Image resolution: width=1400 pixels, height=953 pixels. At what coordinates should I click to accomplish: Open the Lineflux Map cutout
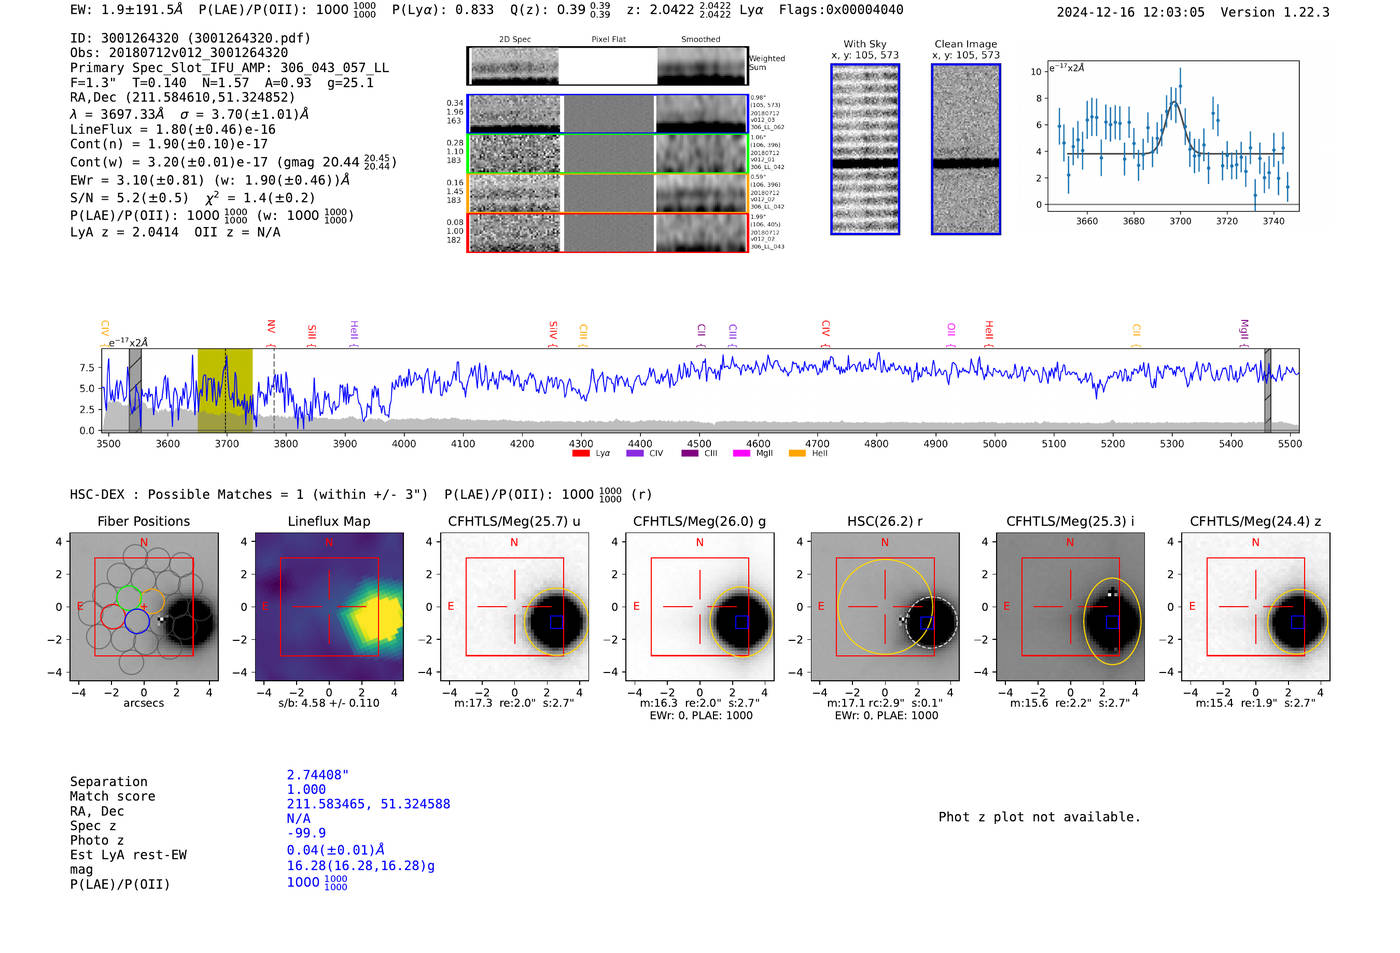point(329,607)
